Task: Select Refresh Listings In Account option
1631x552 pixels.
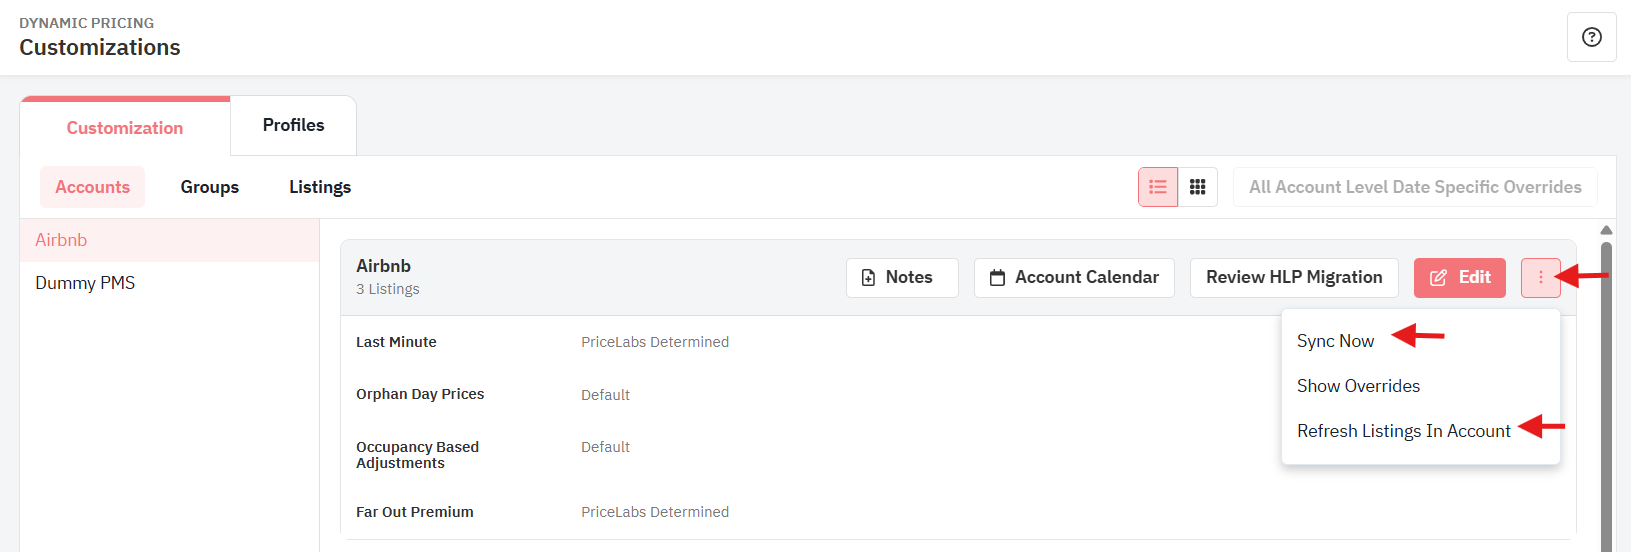Action: pyautogui.click(x=1403, y=431)
